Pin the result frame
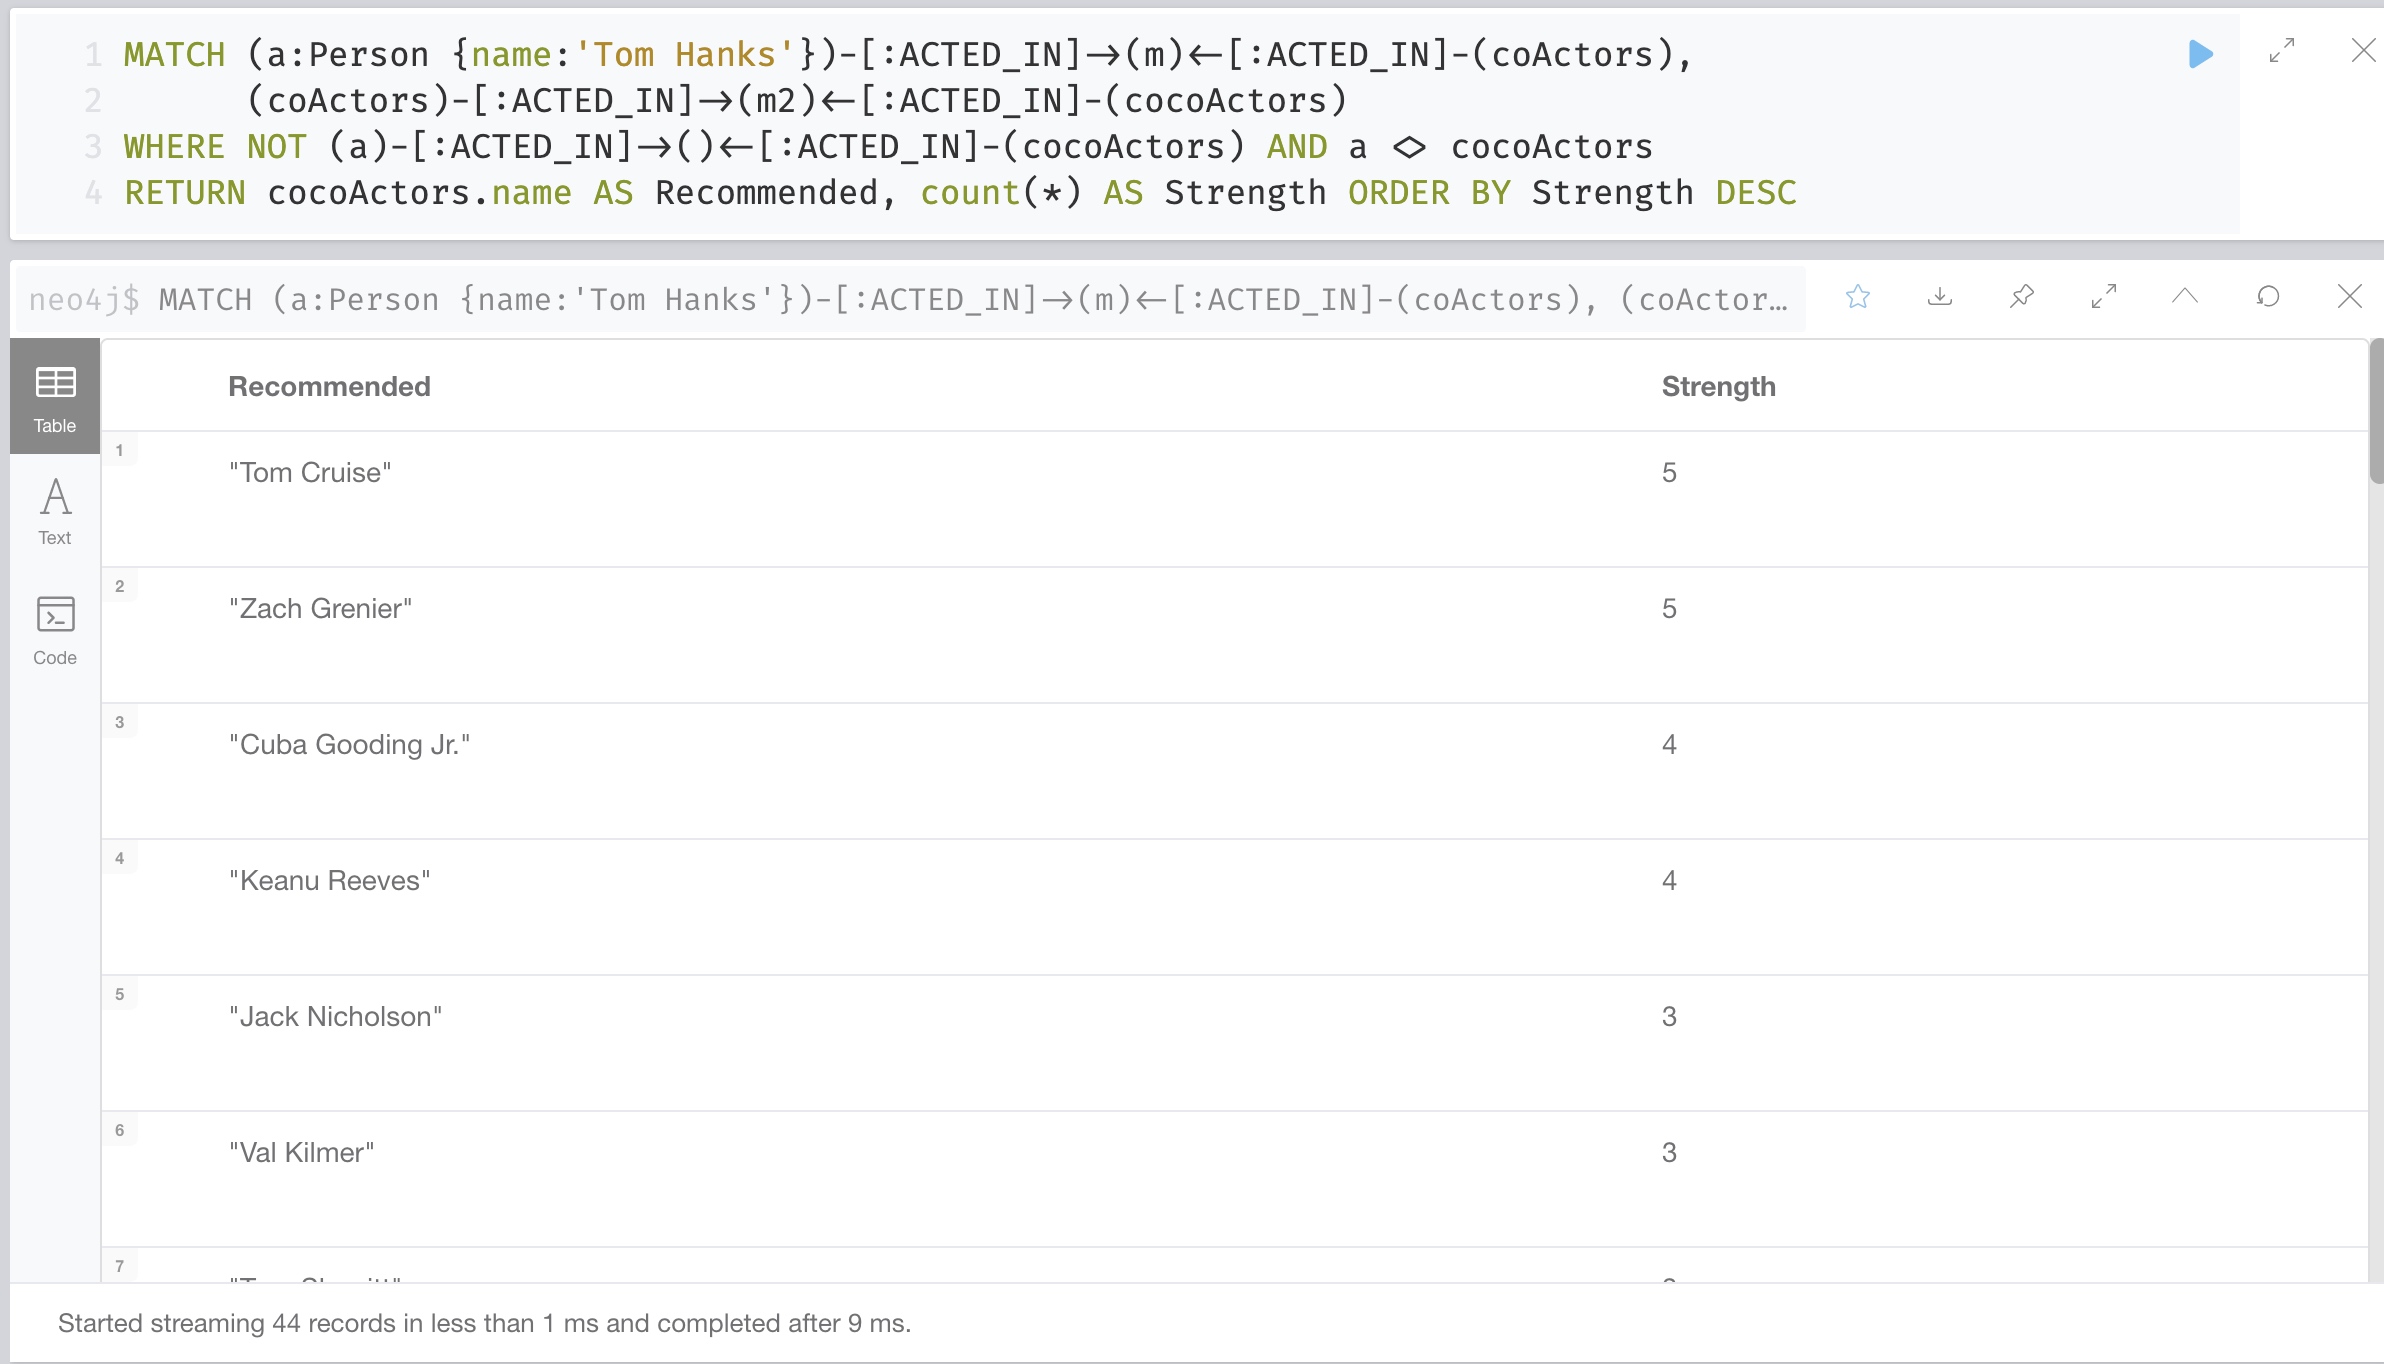This screenshot has height=1364, width=2384. click(2022, 297)
